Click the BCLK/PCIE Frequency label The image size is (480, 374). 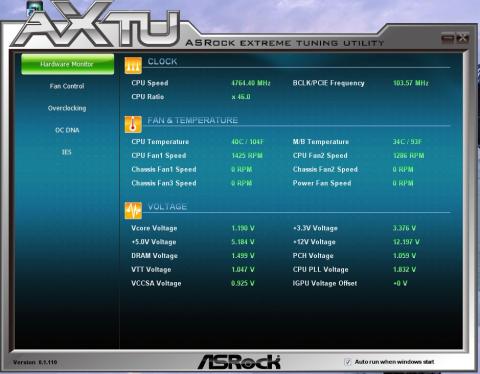328,83
